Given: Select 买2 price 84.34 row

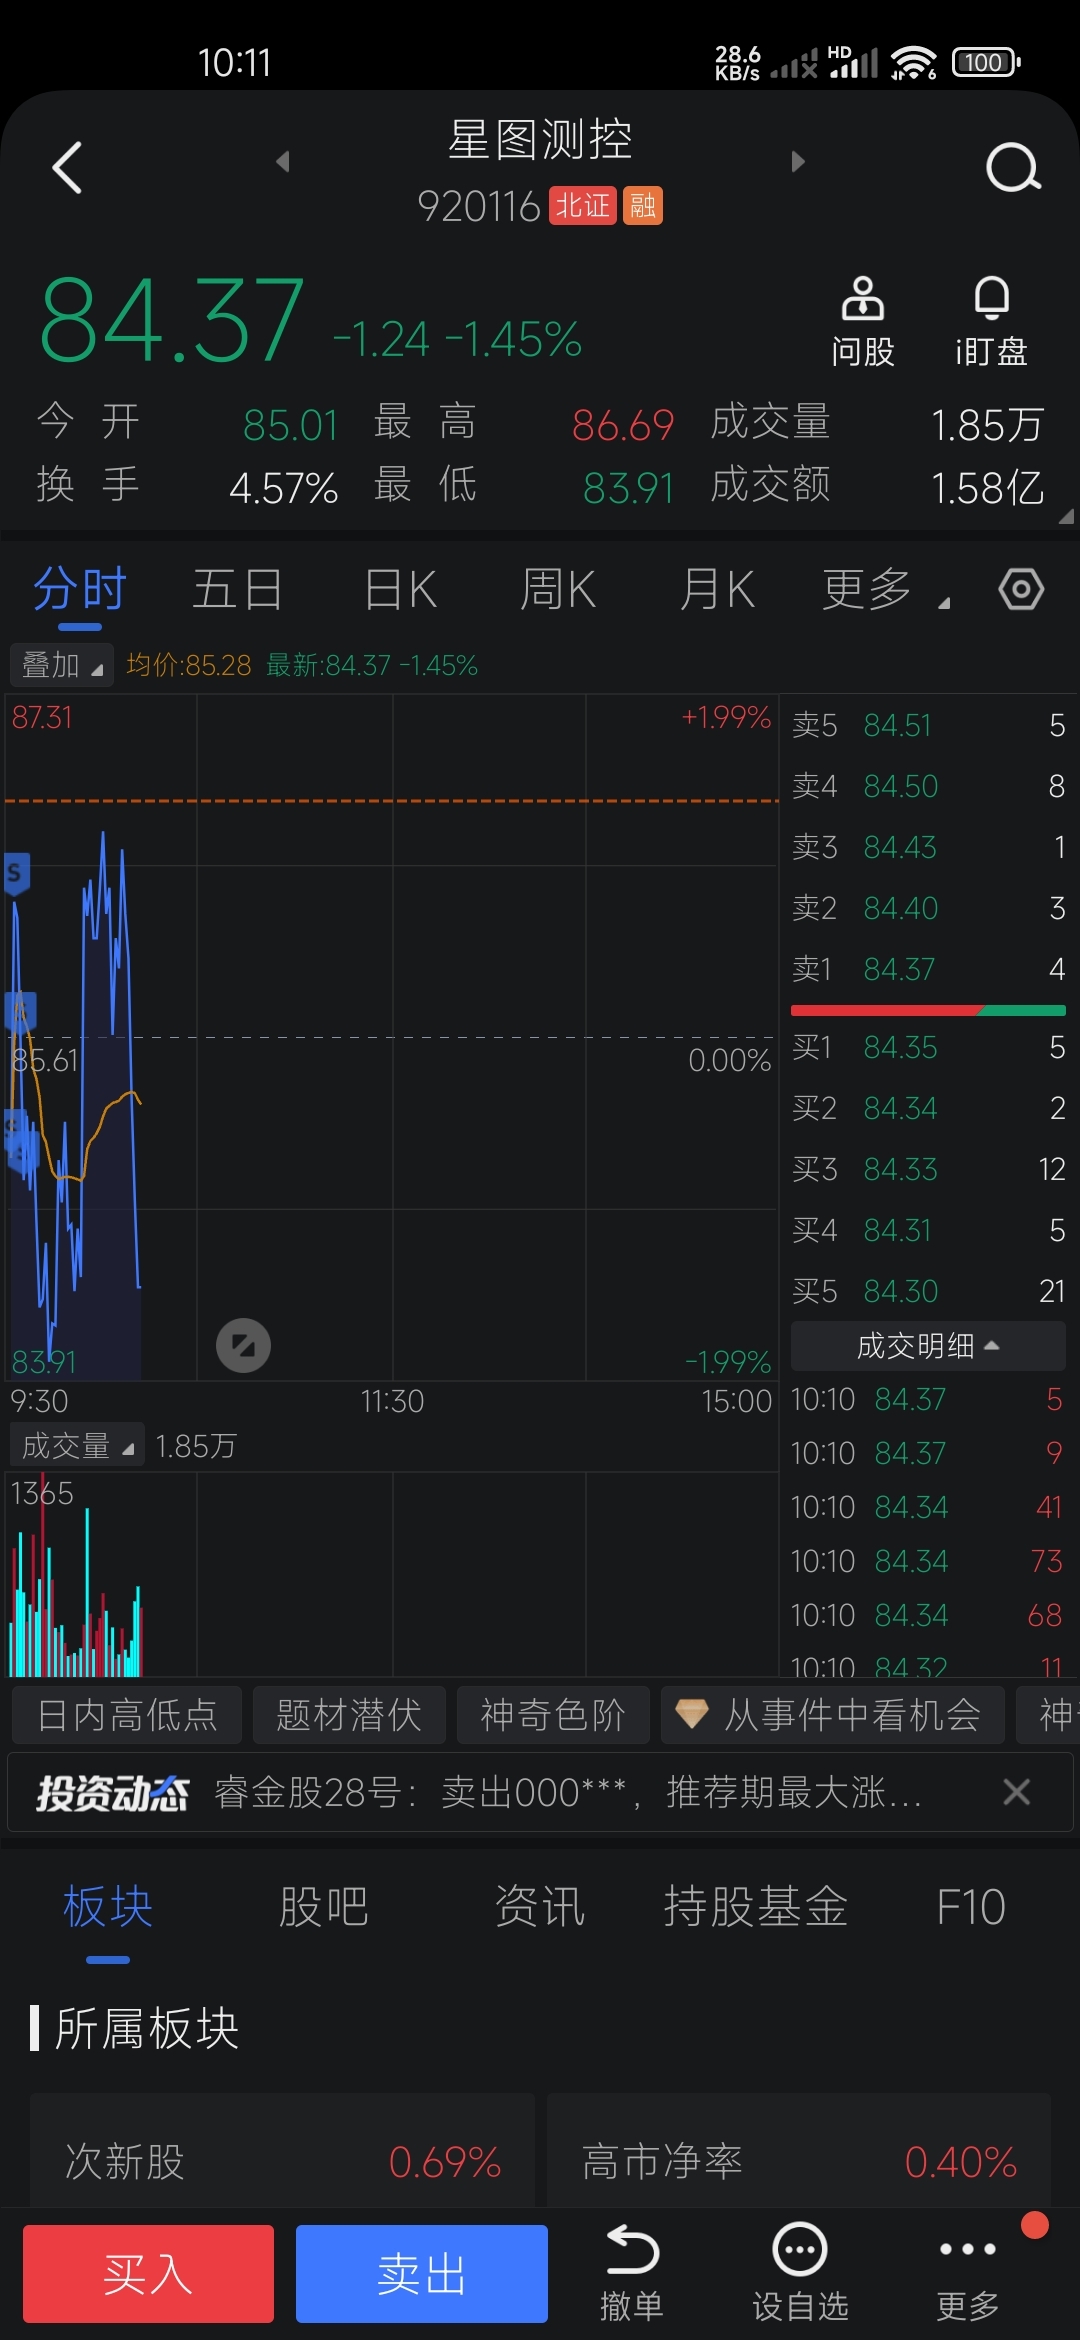Looking at the screenshot, I should 928,1108.
